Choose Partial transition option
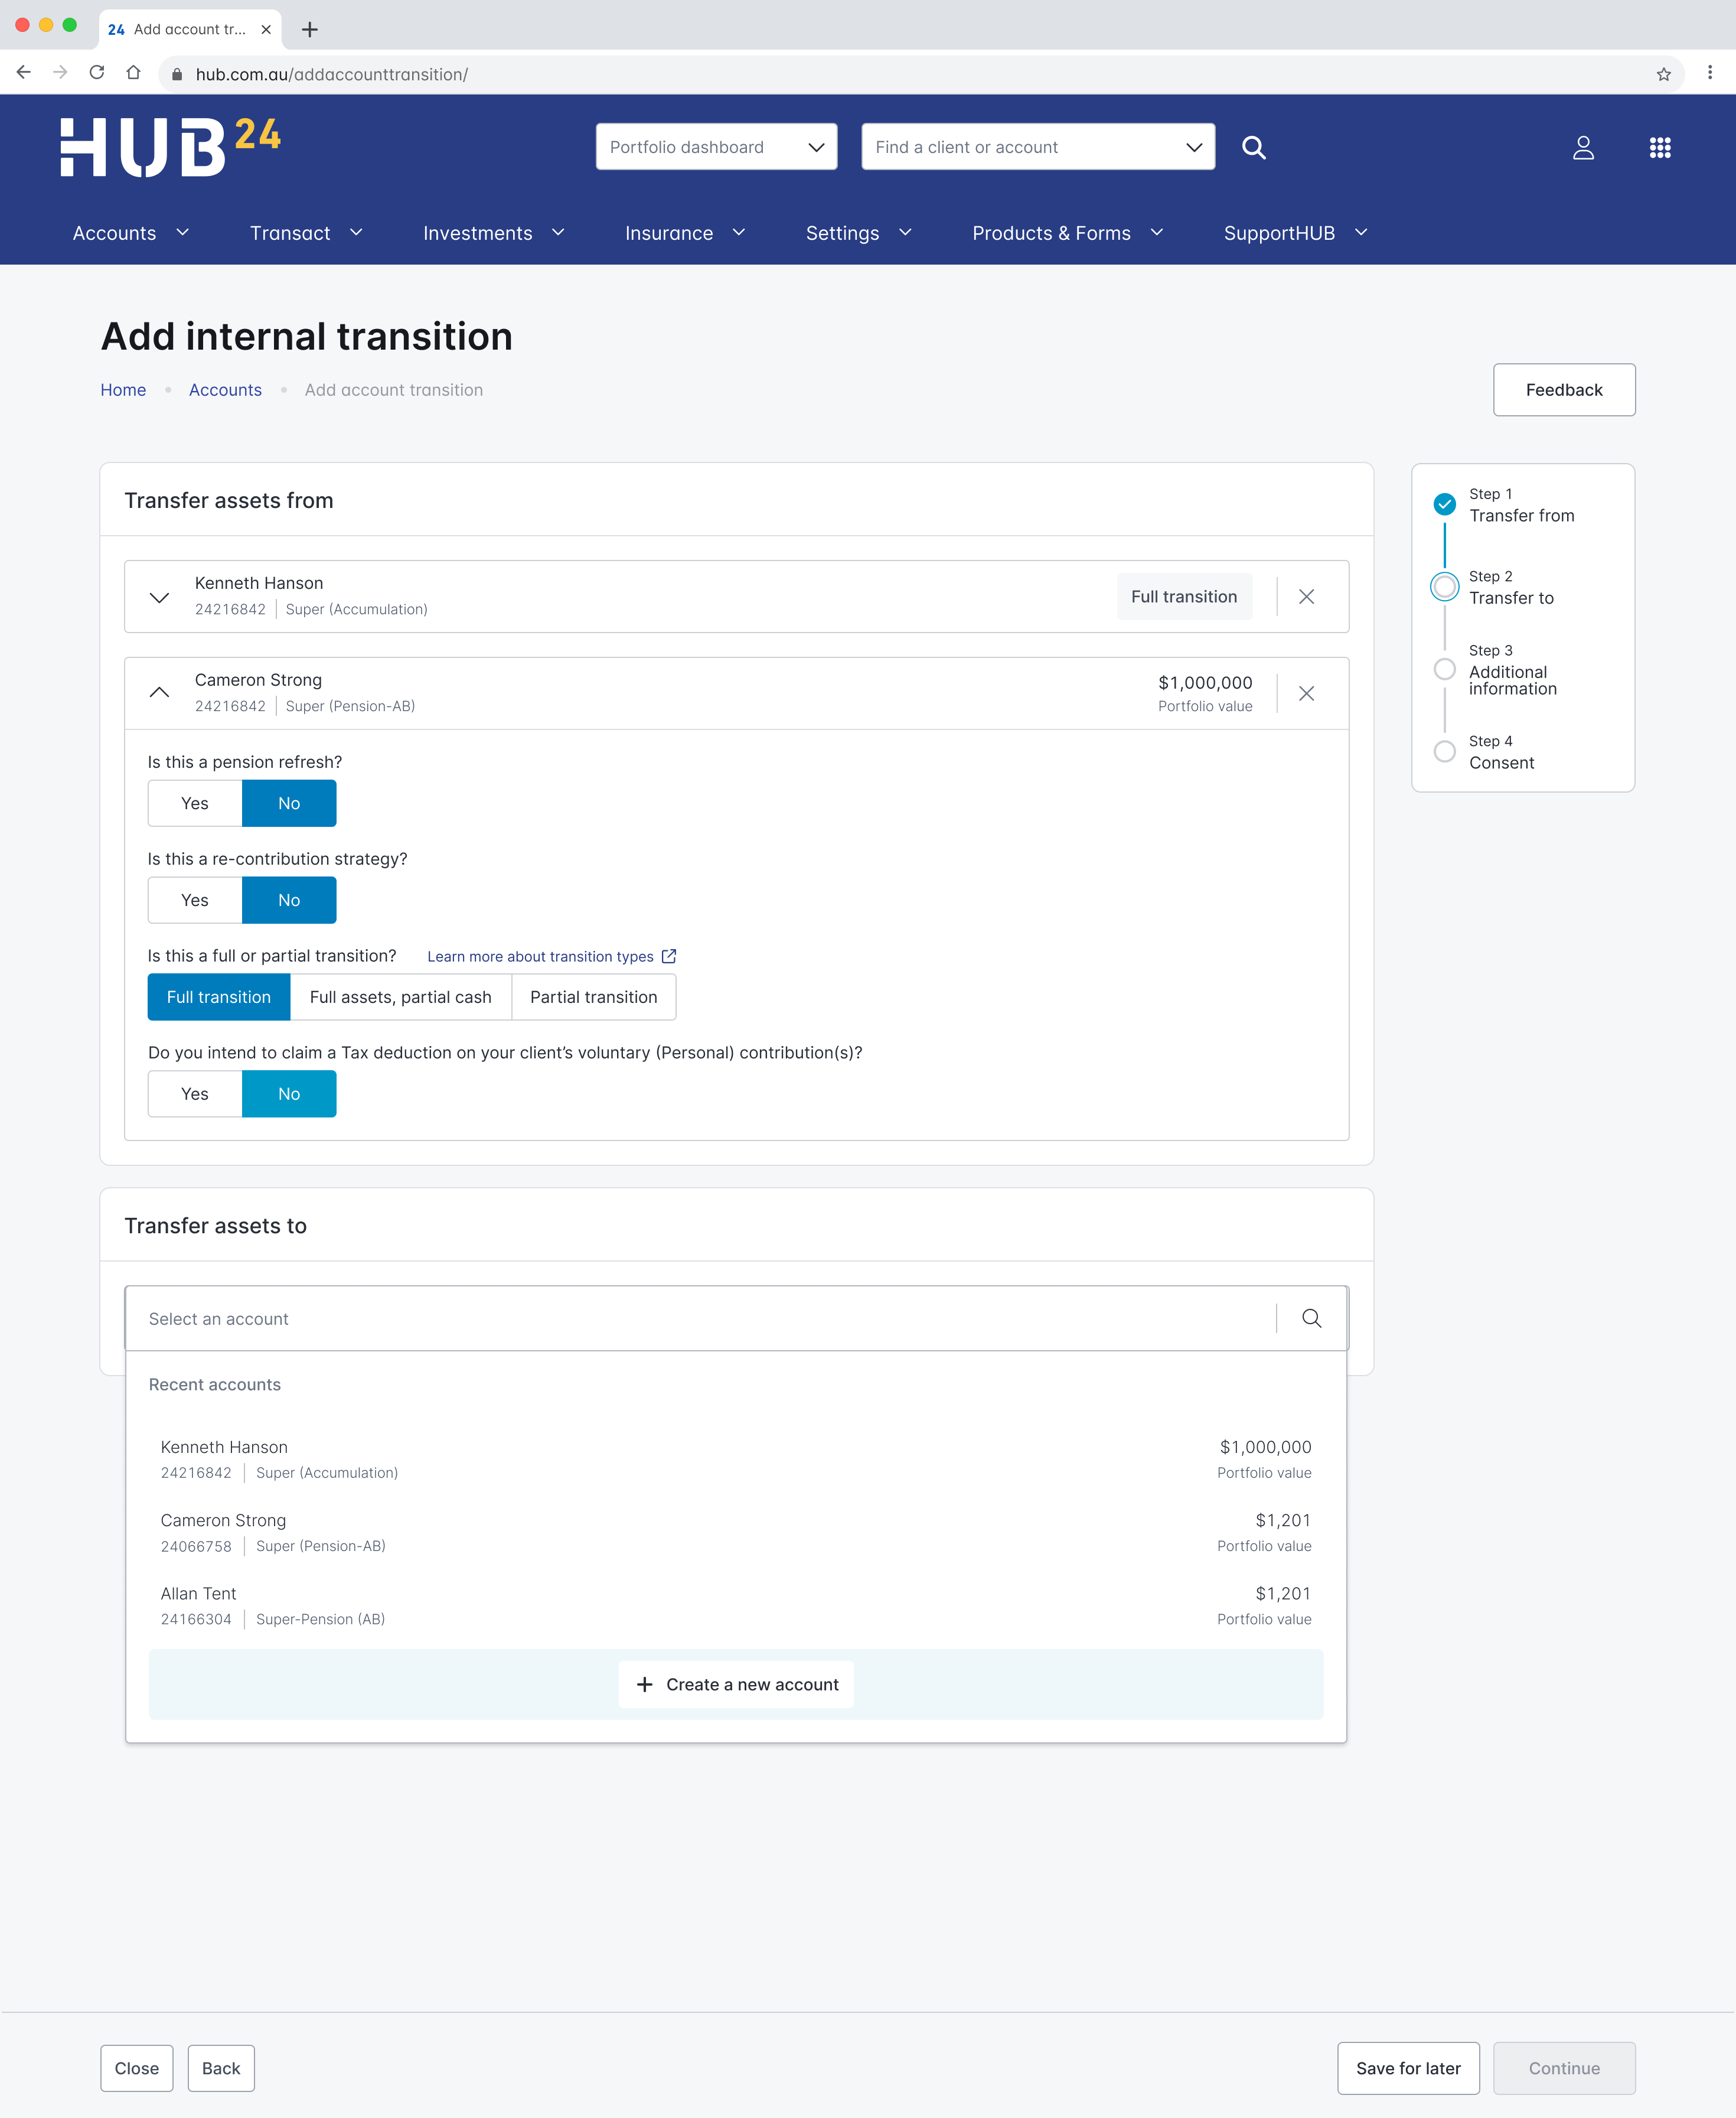 [594, 998]
